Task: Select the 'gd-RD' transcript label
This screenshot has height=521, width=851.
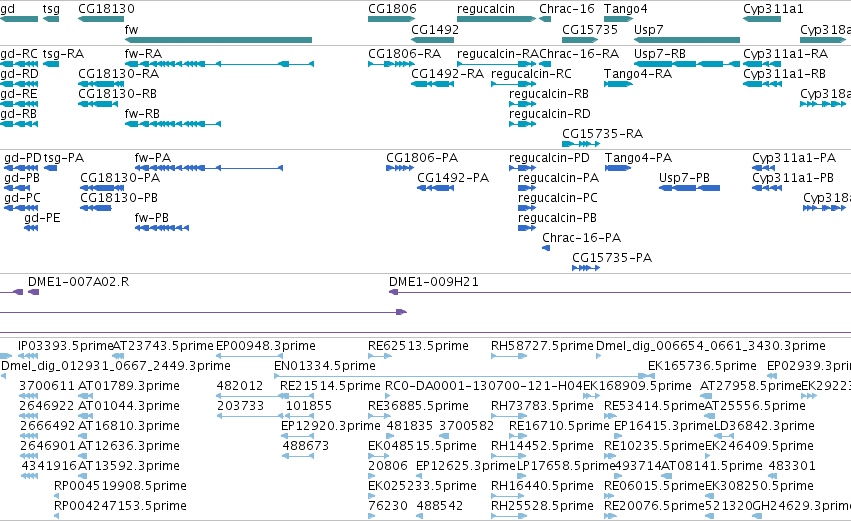Action: 19,74
